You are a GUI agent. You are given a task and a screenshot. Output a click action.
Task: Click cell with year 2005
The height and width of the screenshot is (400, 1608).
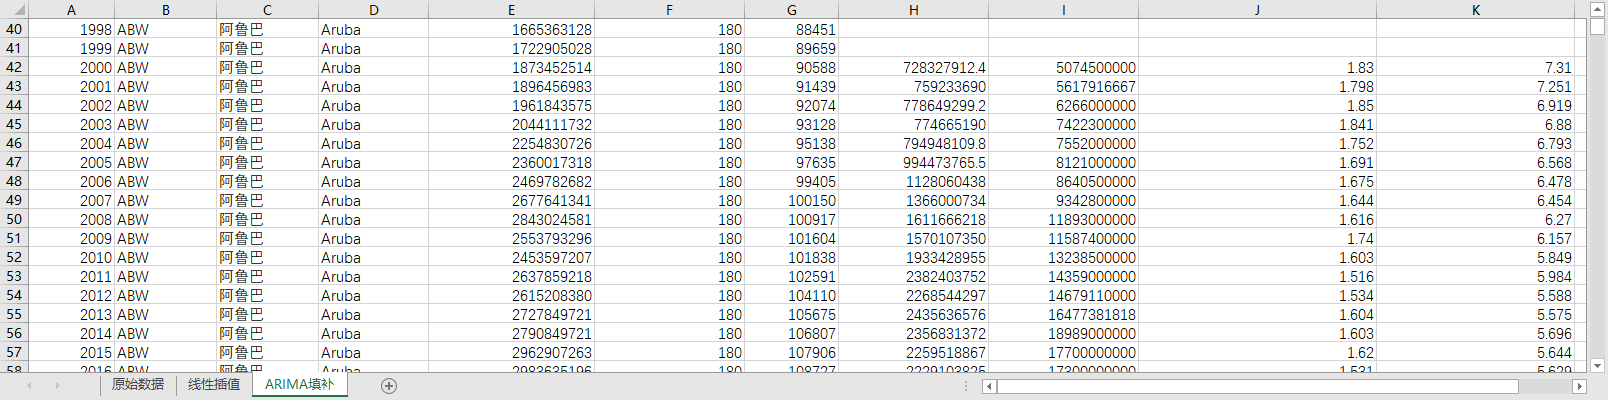coord(71,163)
